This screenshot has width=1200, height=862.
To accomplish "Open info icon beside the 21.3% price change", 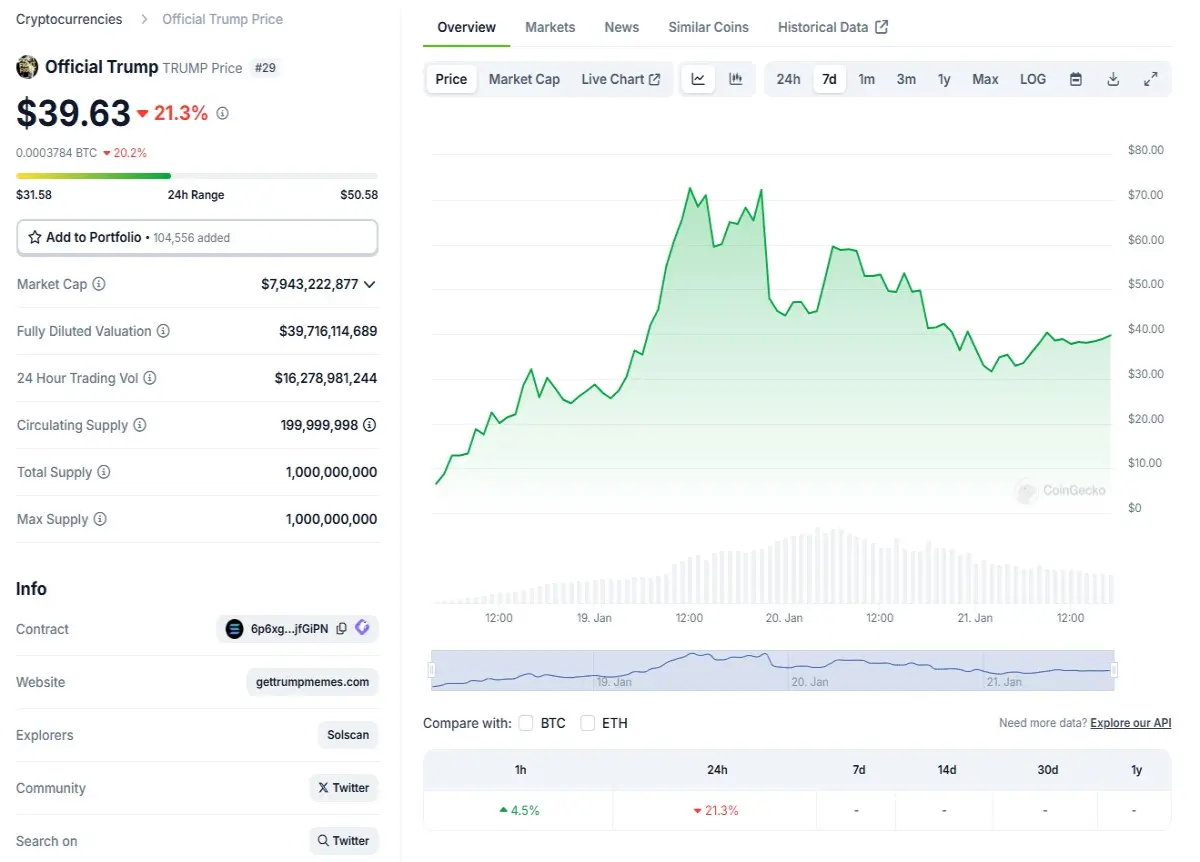I will 222,114.
